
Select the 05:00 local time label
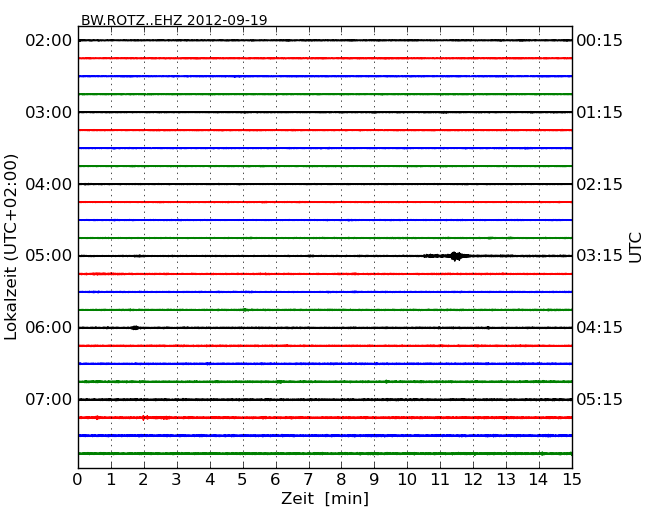(x=49, y=256)
